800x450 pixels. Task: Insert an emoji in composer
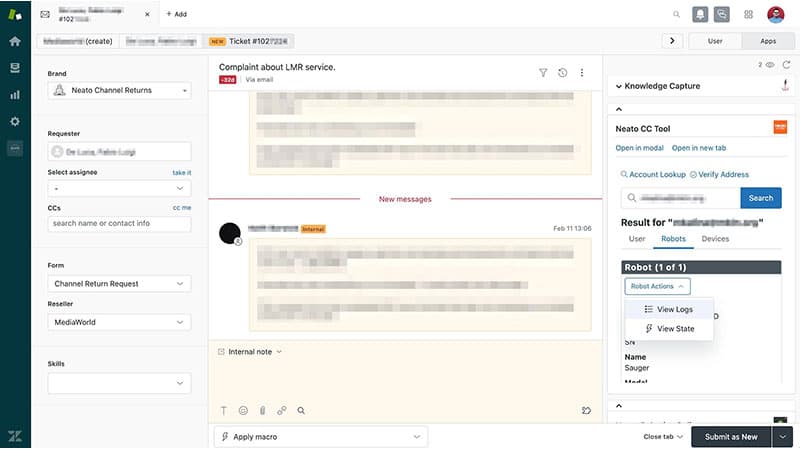[x=243, y=411]
